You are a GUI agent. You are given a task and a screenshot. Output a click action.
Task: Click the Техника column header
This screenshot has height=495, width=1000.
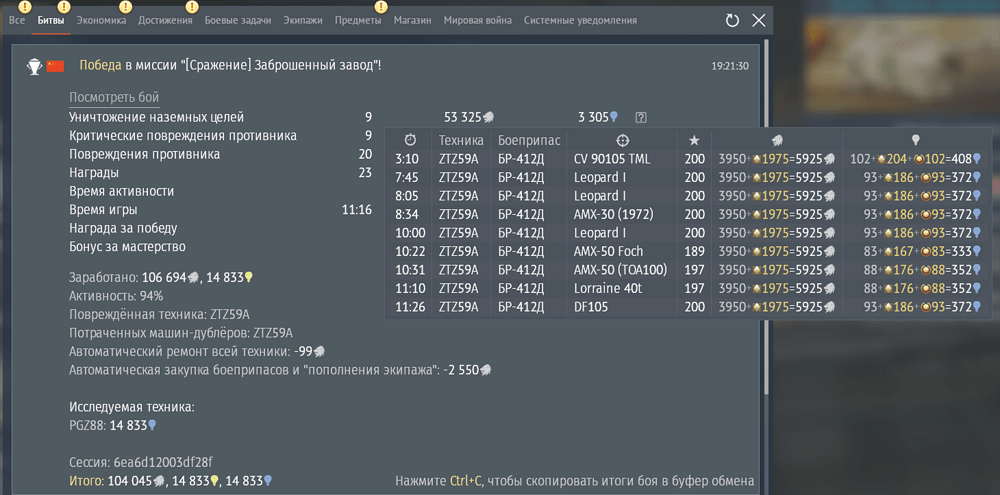461,140
